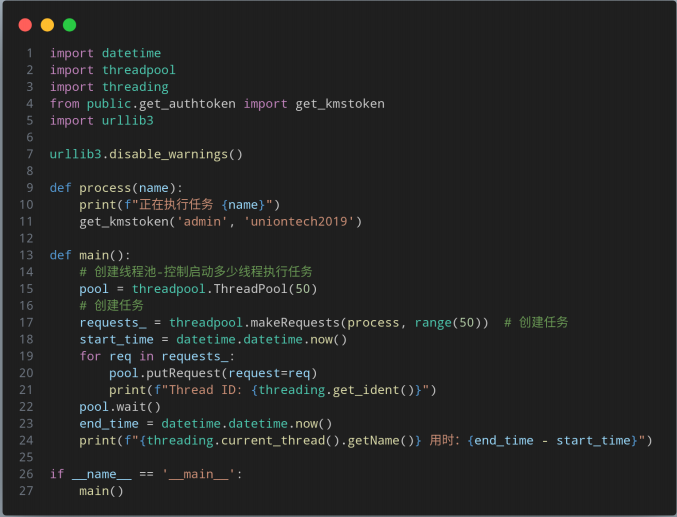The width and height of the screenshot is (677, 517).
Task: Click "requests_" on line 19
Action: pos(195,356)
